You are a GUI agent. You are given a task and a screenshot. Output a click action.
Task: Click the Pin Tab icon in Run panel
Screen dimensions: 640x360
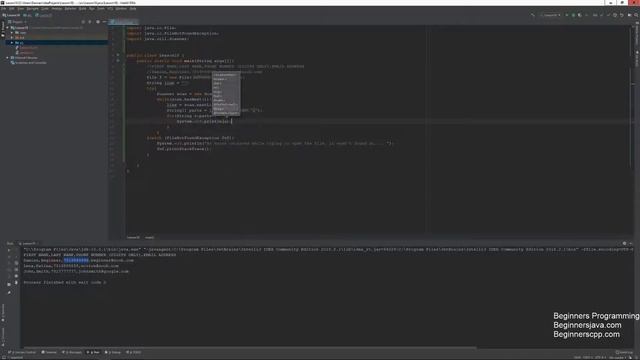(x=9, y=293)
